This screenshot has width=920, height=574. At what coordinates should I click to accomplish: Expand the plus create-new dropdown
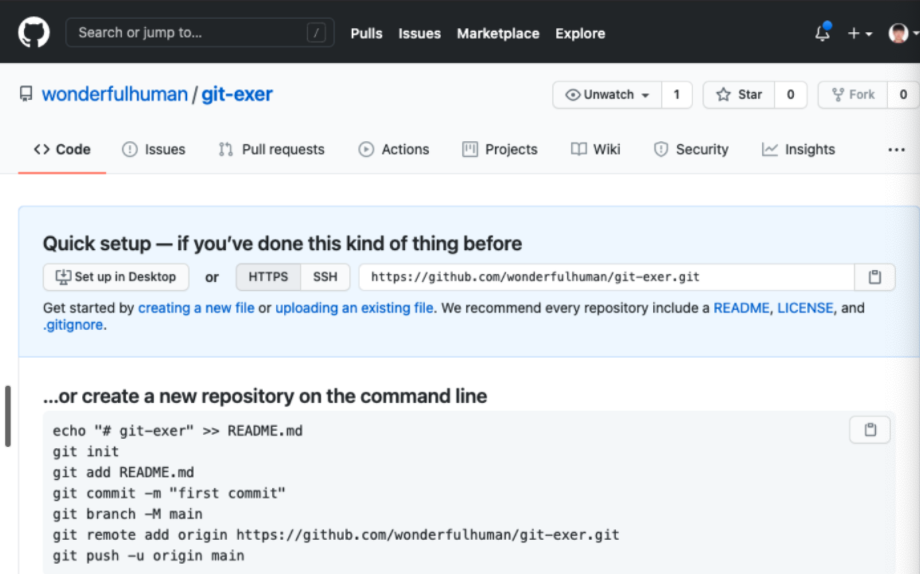click(x=860, y=33)
